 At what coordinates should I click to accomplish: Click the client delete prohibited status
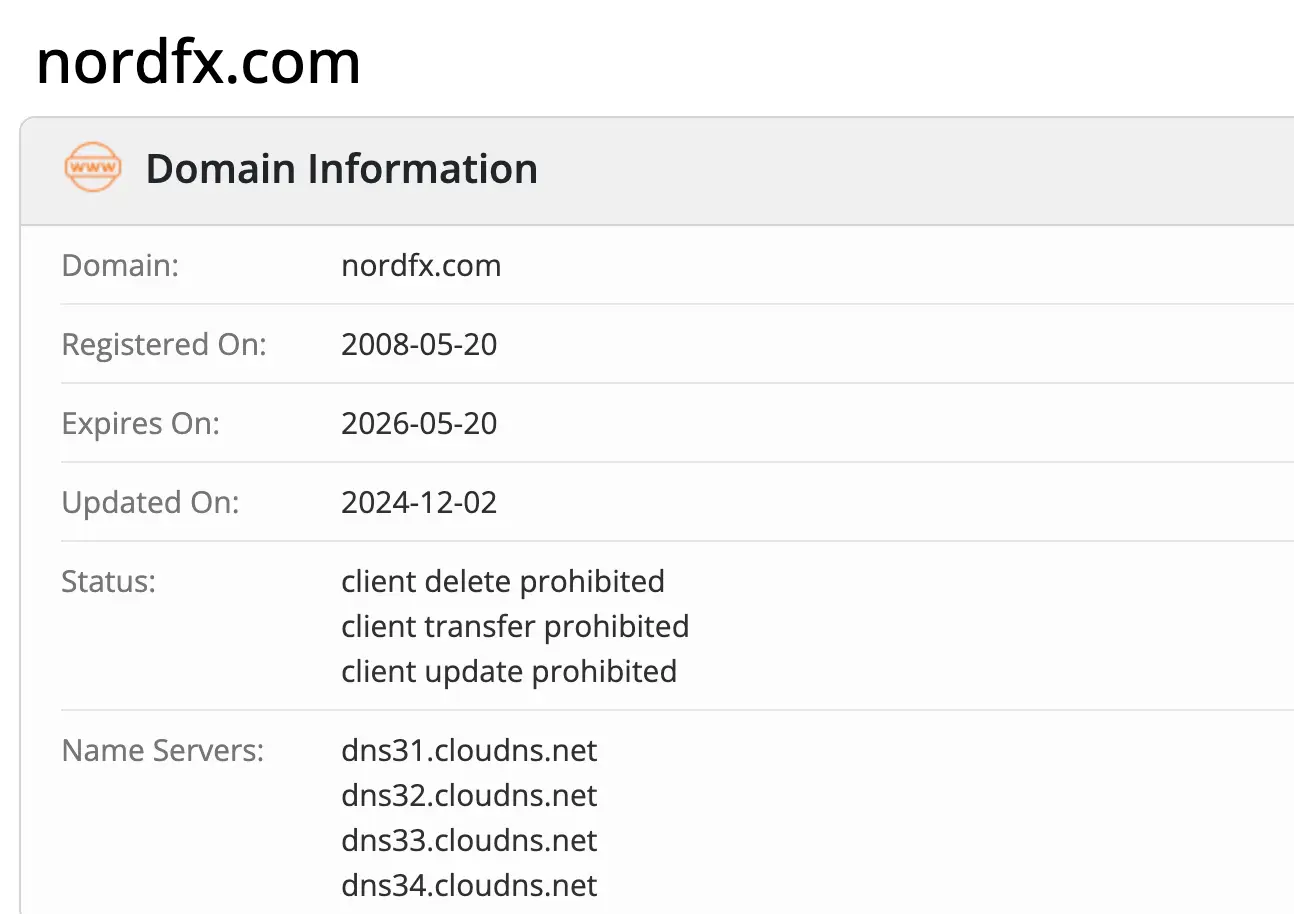(503, 582)
